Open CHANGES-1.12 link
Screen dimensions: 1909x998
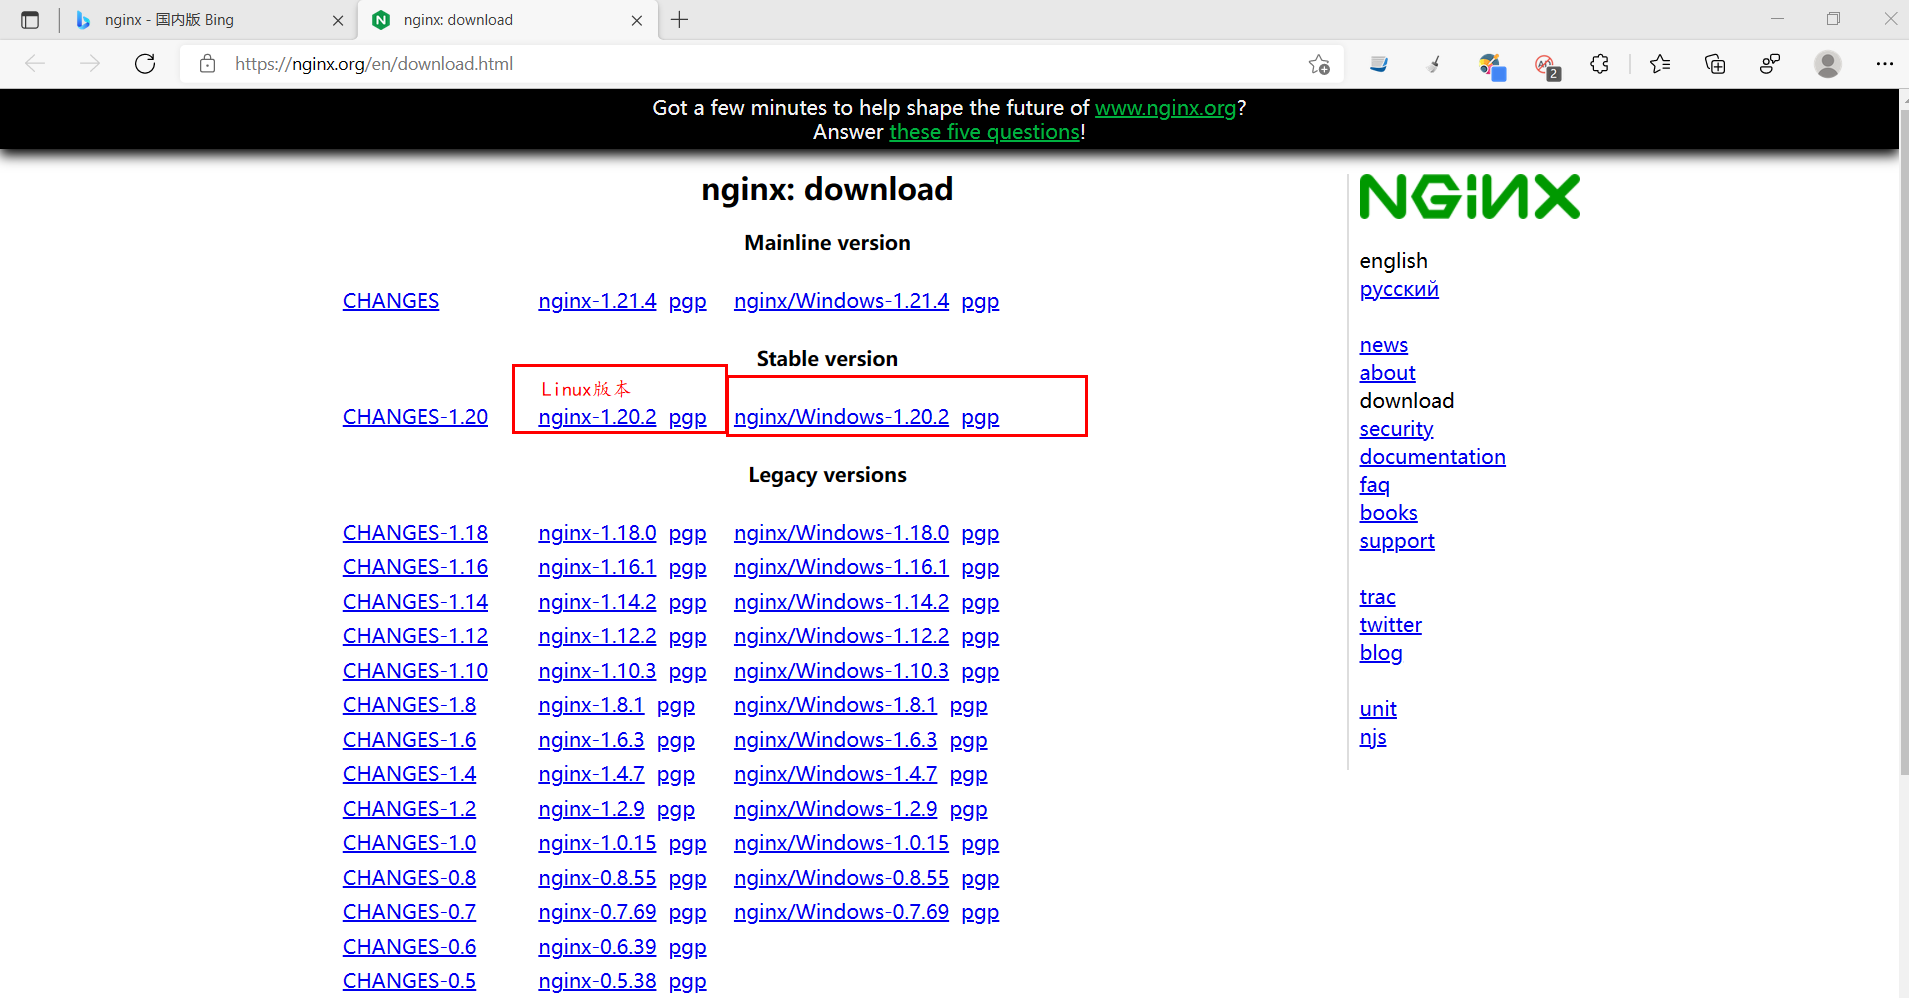coord(415,636)
